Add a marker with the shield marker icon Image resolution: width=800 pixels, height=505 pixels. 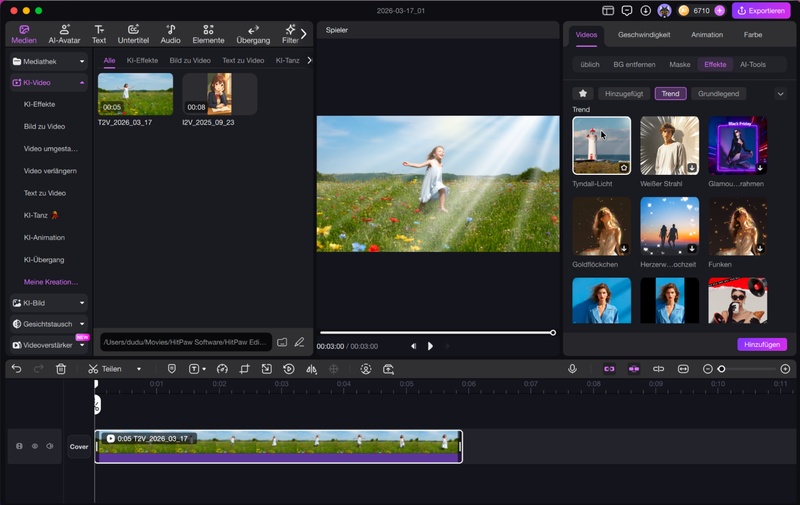click(172, 369)
